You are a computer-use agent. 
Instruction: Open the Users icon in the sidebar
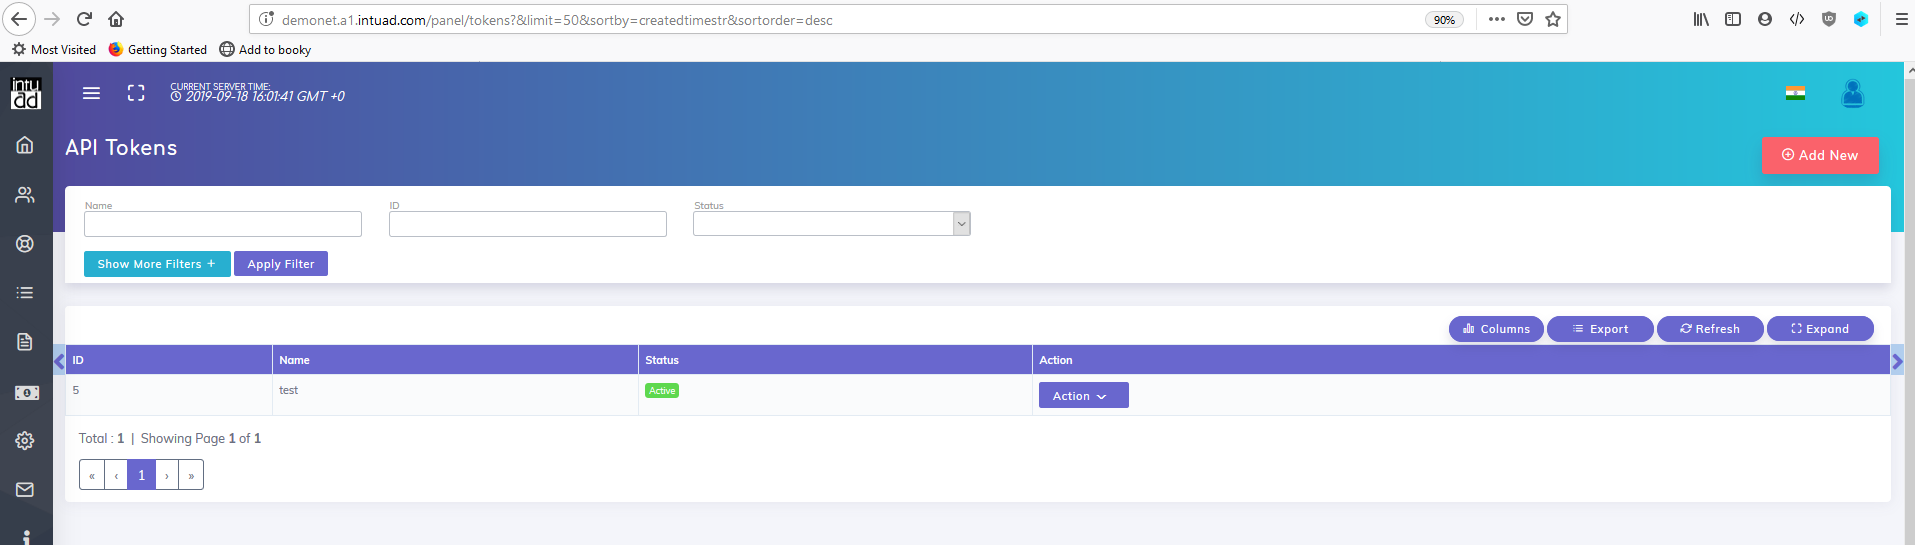click(25, 195)
